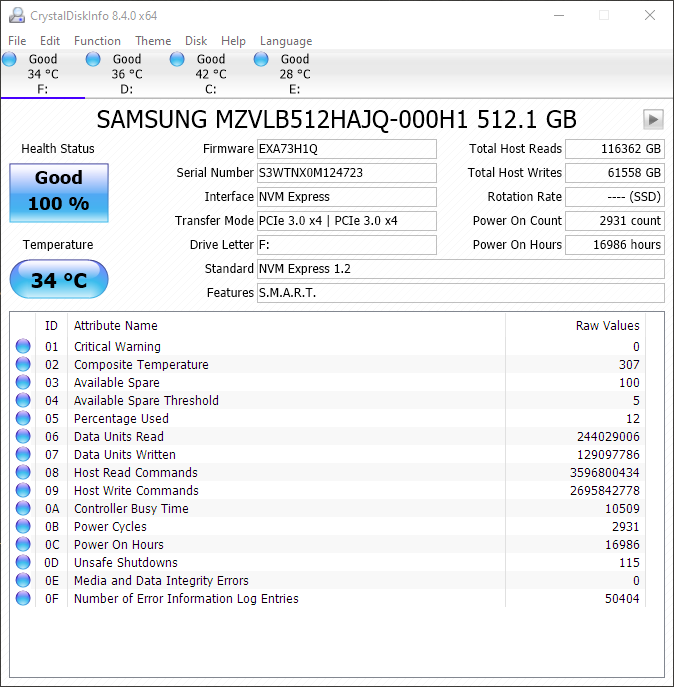Screen dimensions: 674x687
Task: Click the Features field S.M.A.R.T.
Action: 461,293
